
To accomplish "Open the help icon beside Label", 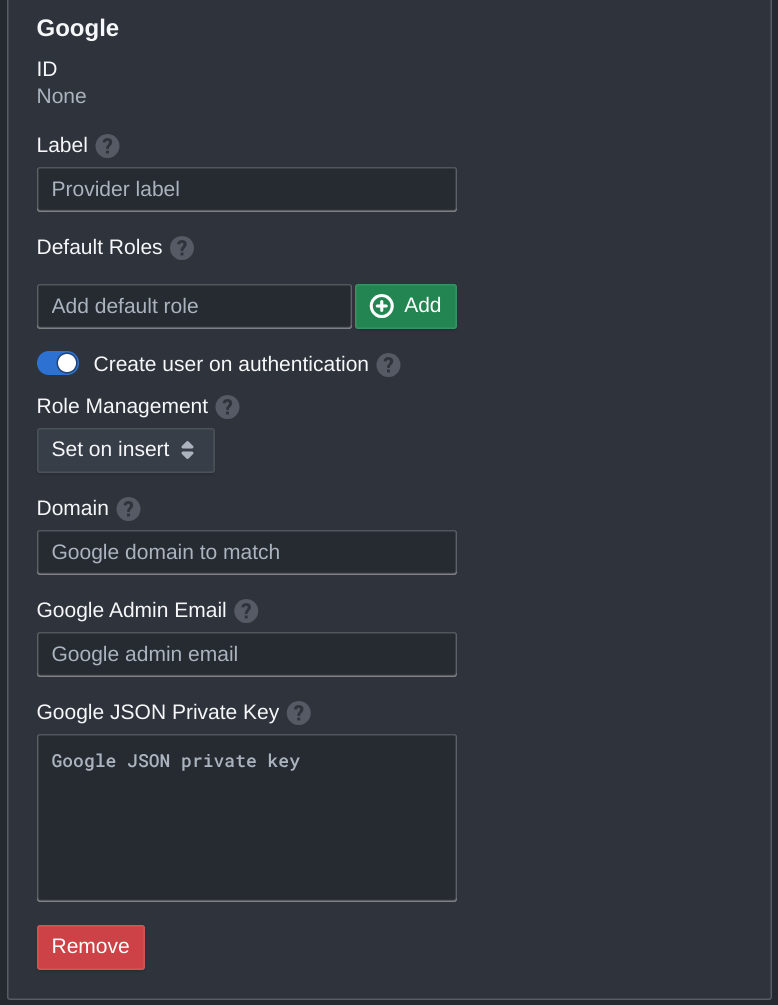I will point(107,146).
